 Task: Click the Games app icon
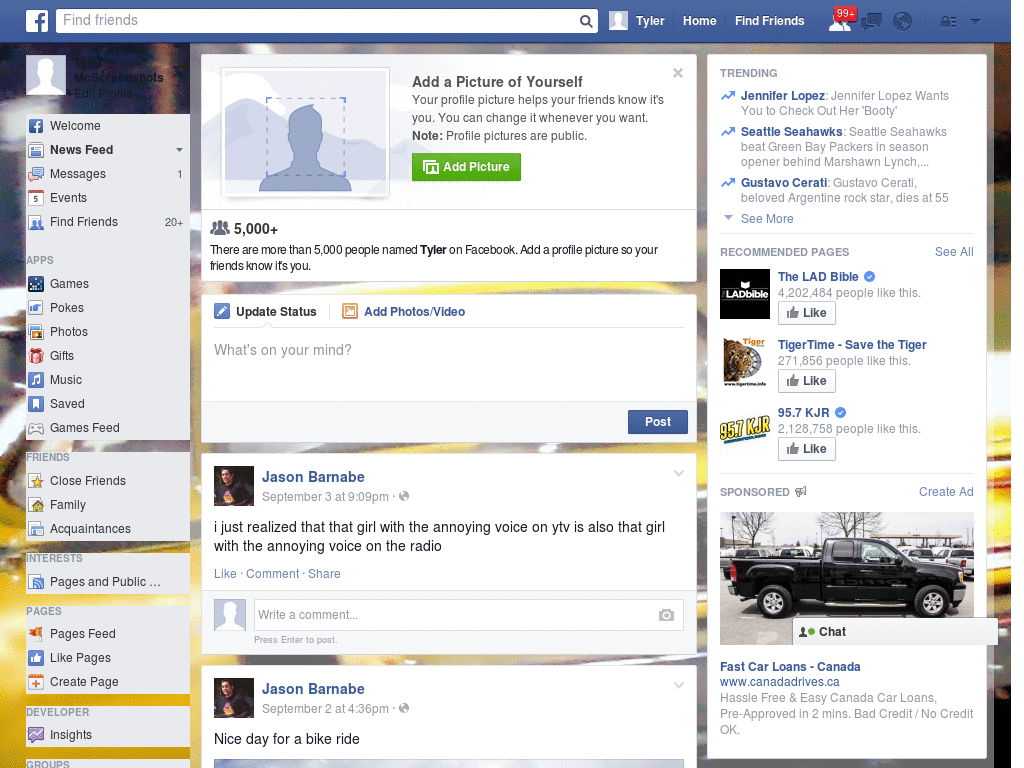[x=36, y=284]
